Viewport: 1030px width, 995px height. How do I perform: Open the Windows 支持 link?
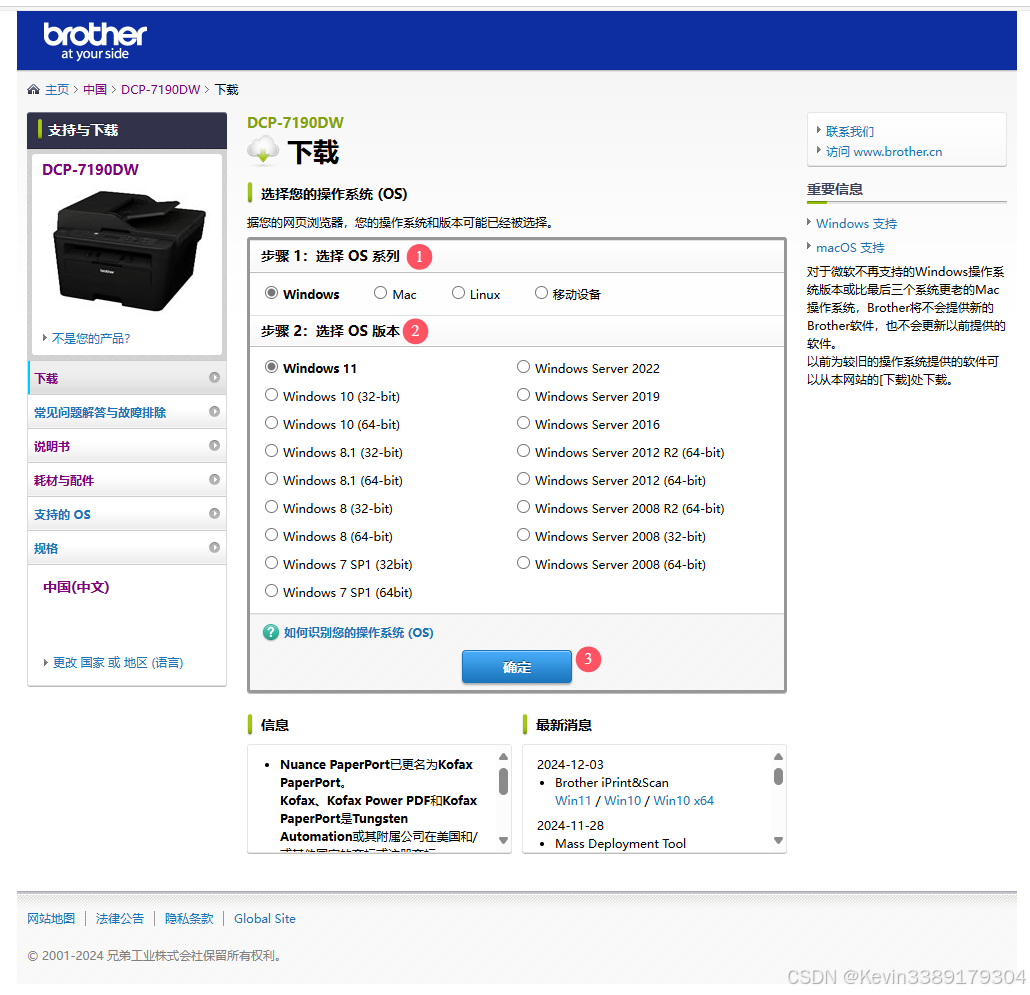[857, 224]
